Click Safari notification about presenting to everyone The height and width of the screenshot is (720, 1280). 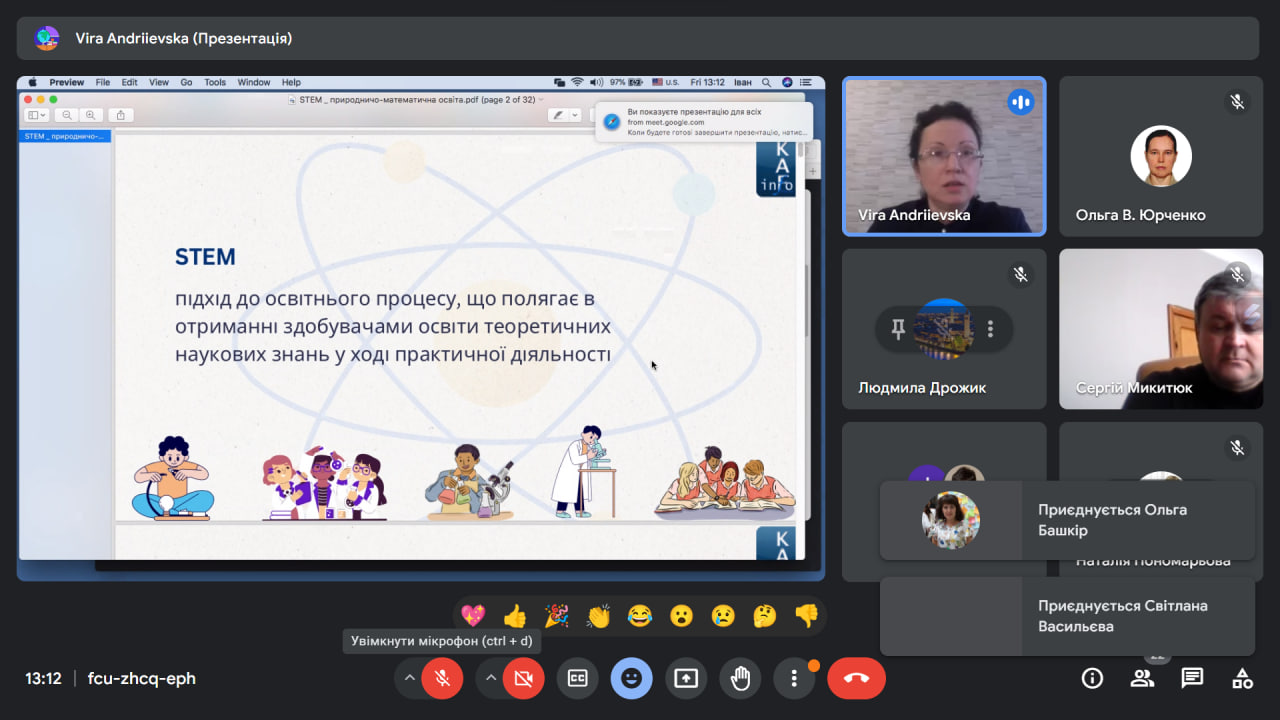coord(704,121)
